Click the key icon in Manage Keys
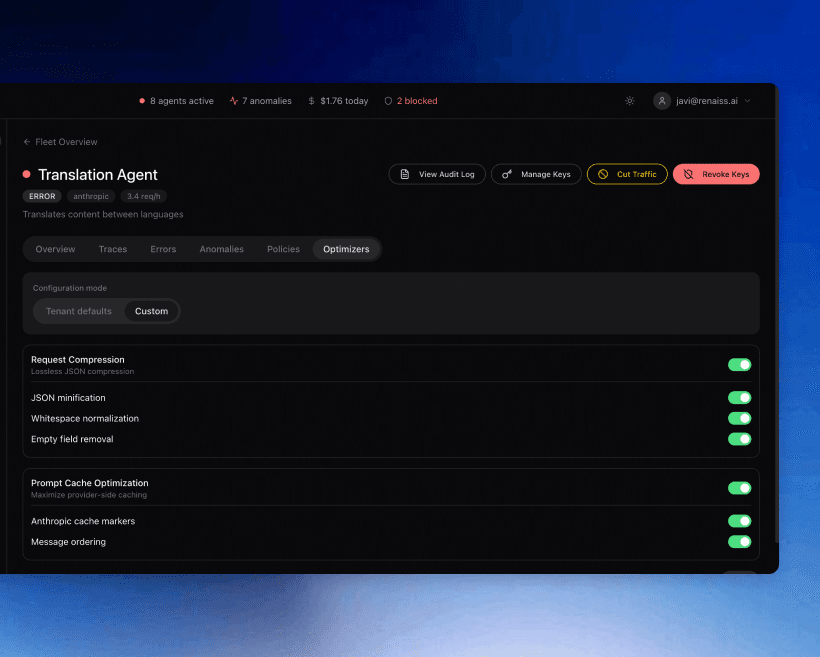 pos(507,174)
